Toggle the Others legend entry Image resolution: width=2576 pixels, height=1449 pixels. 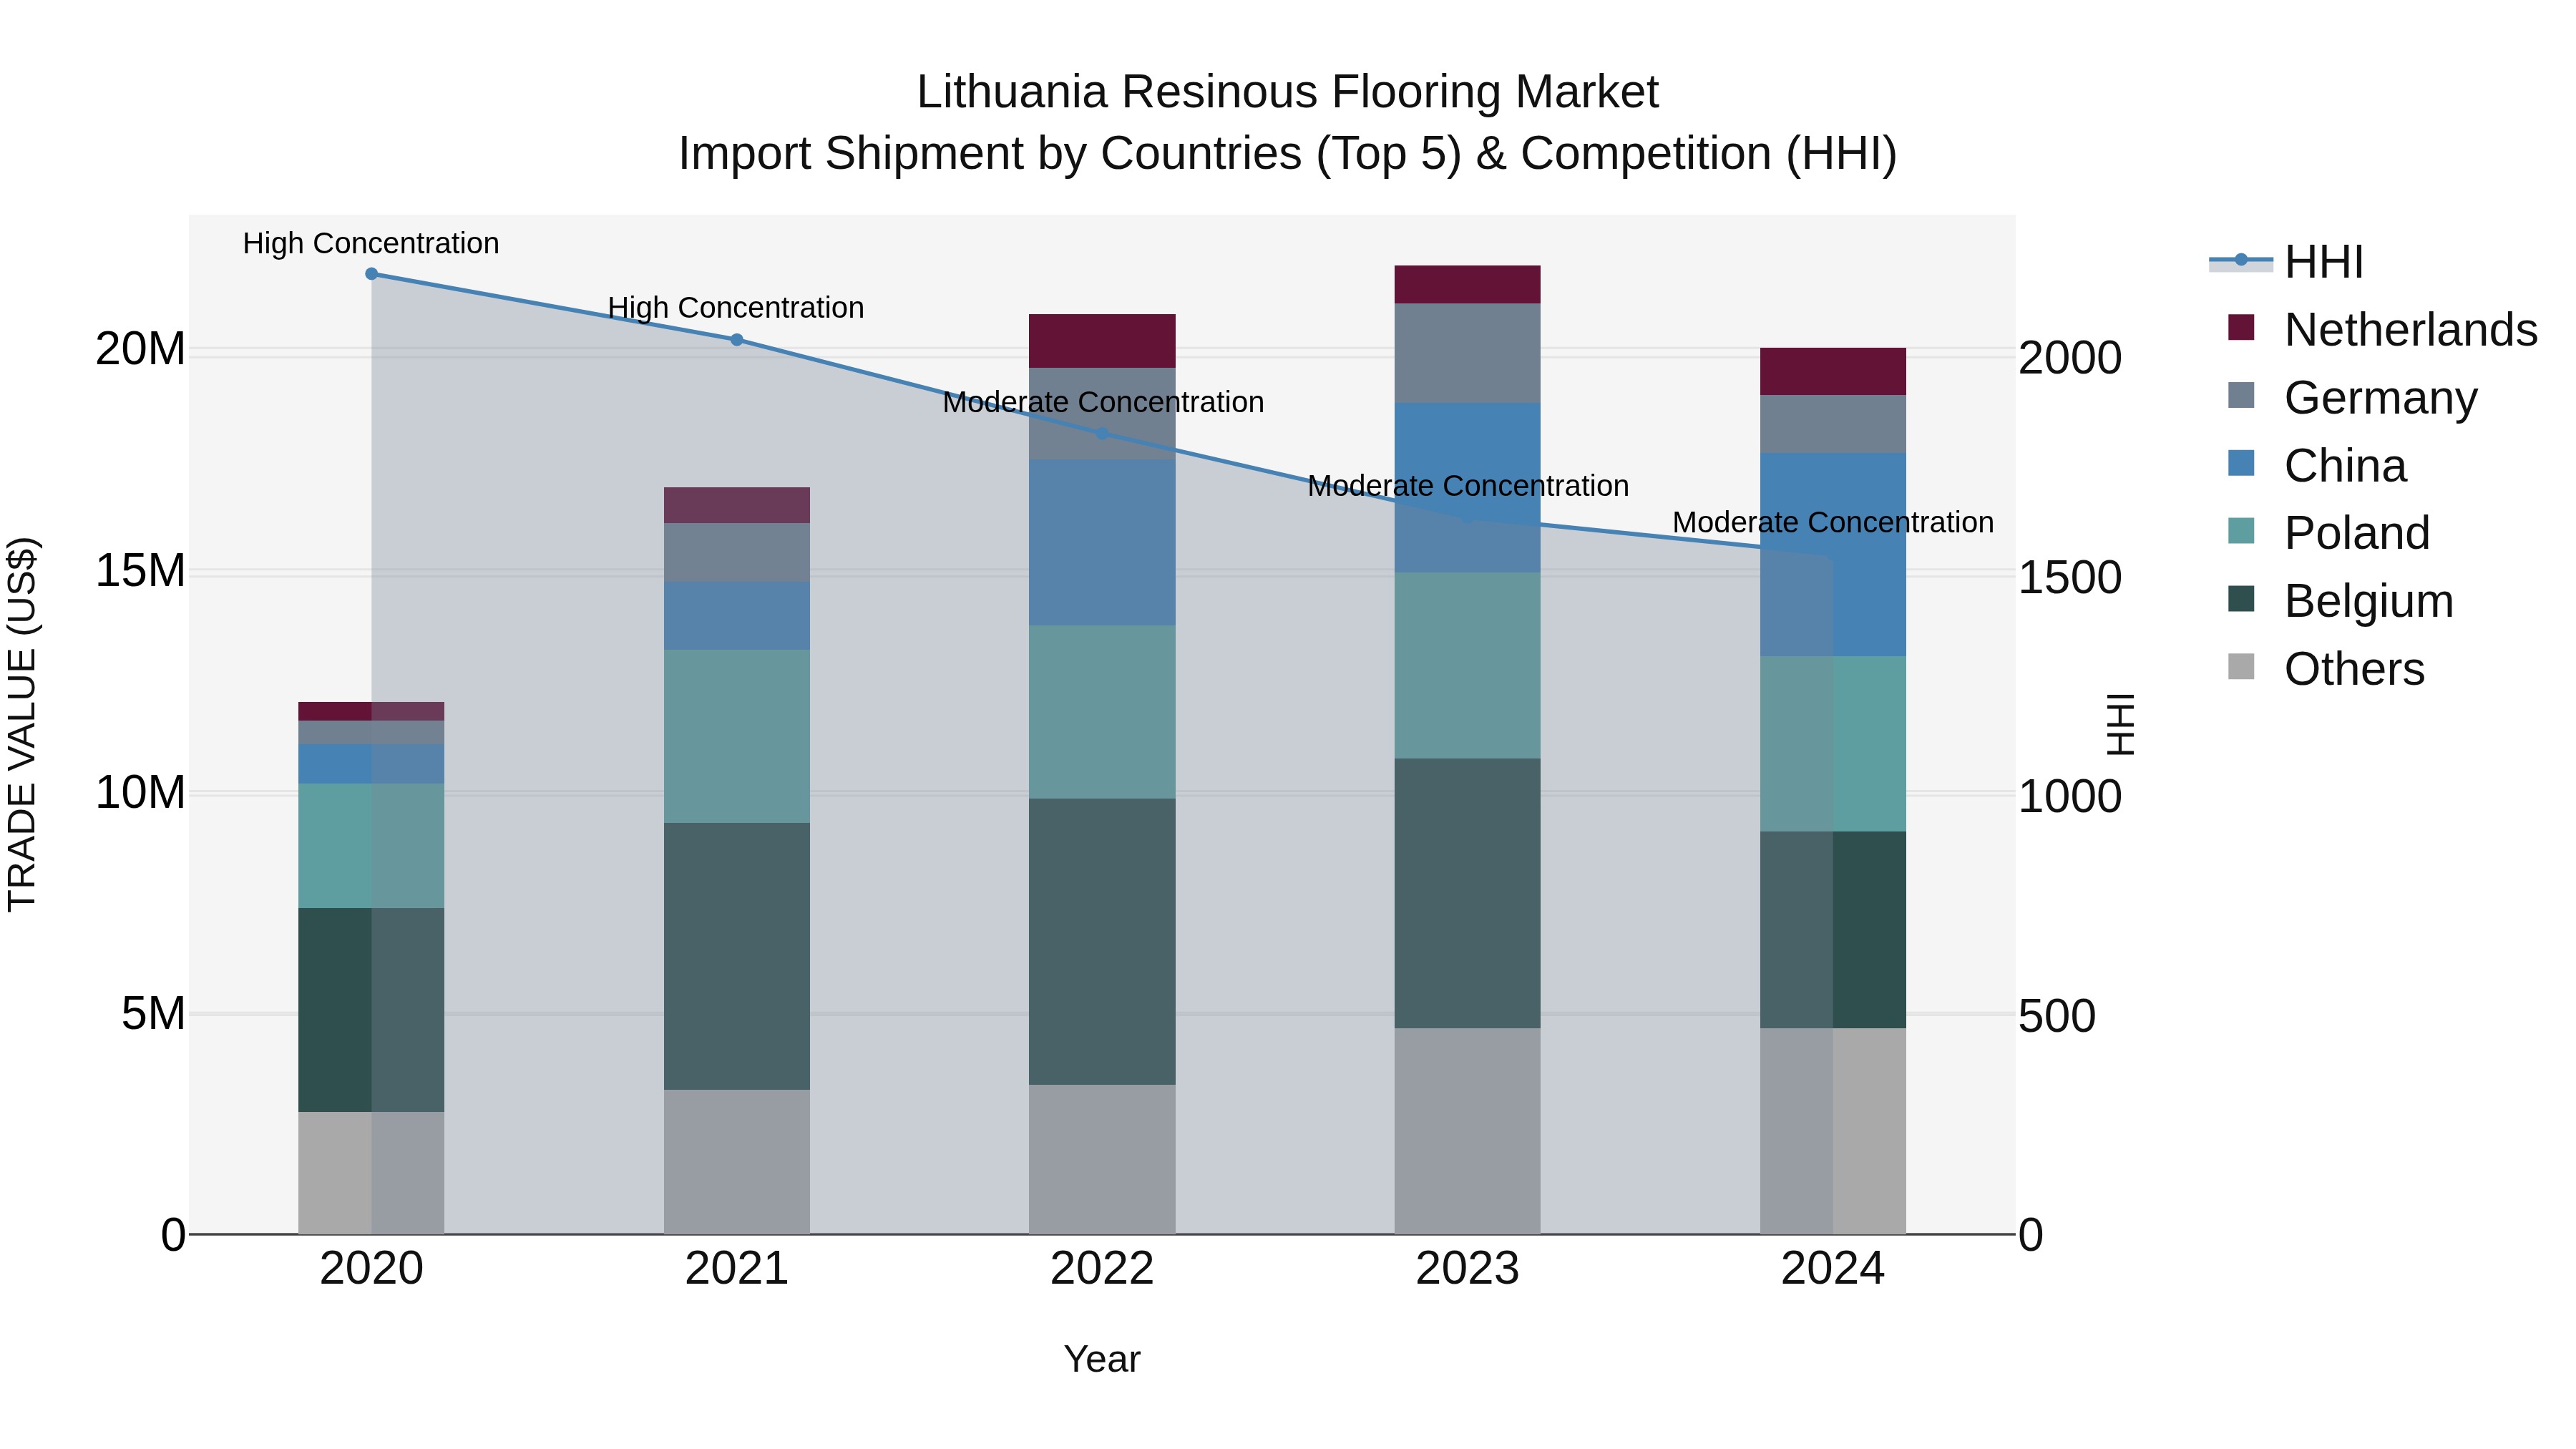click(2326, 669)
